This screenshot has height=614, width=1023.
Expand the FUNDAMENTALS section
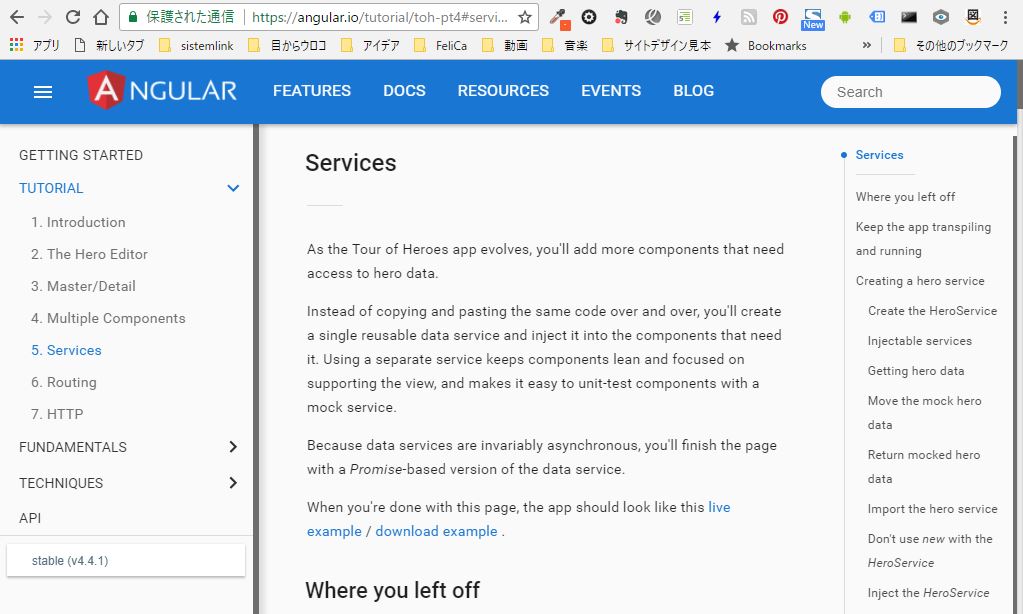pos(233,447)
